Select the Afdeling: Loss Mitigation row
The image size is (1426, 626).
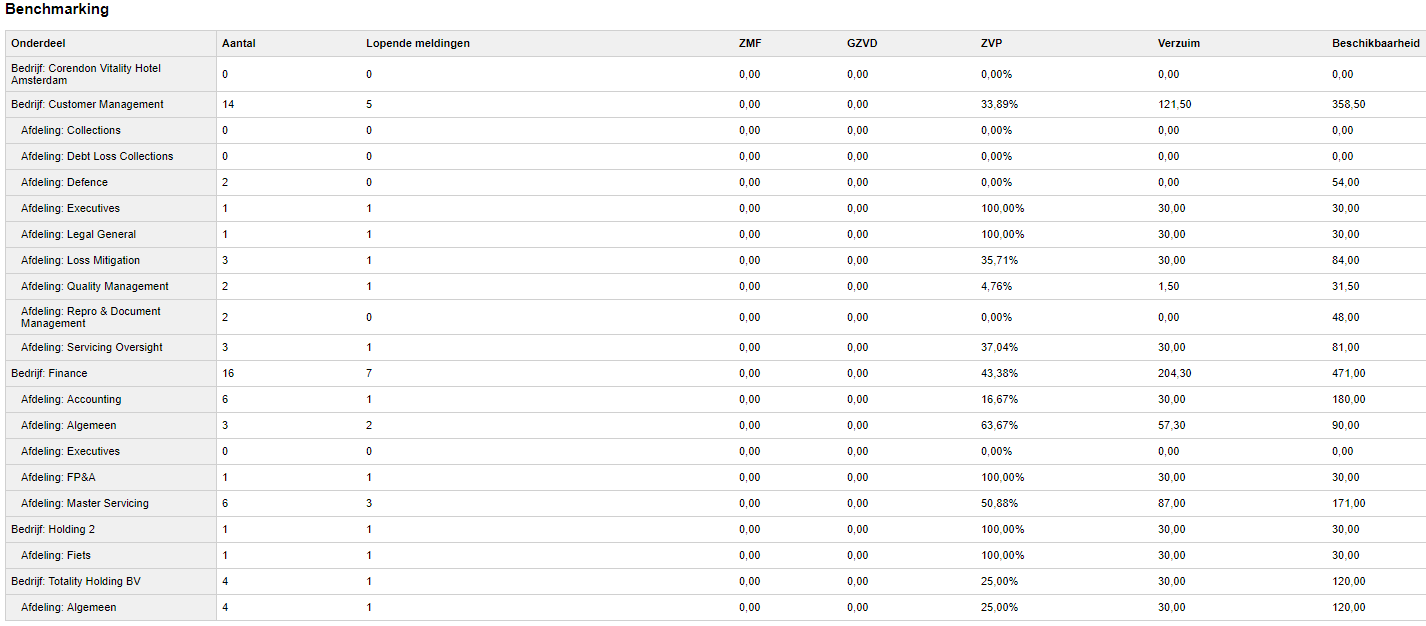point(80,260)
